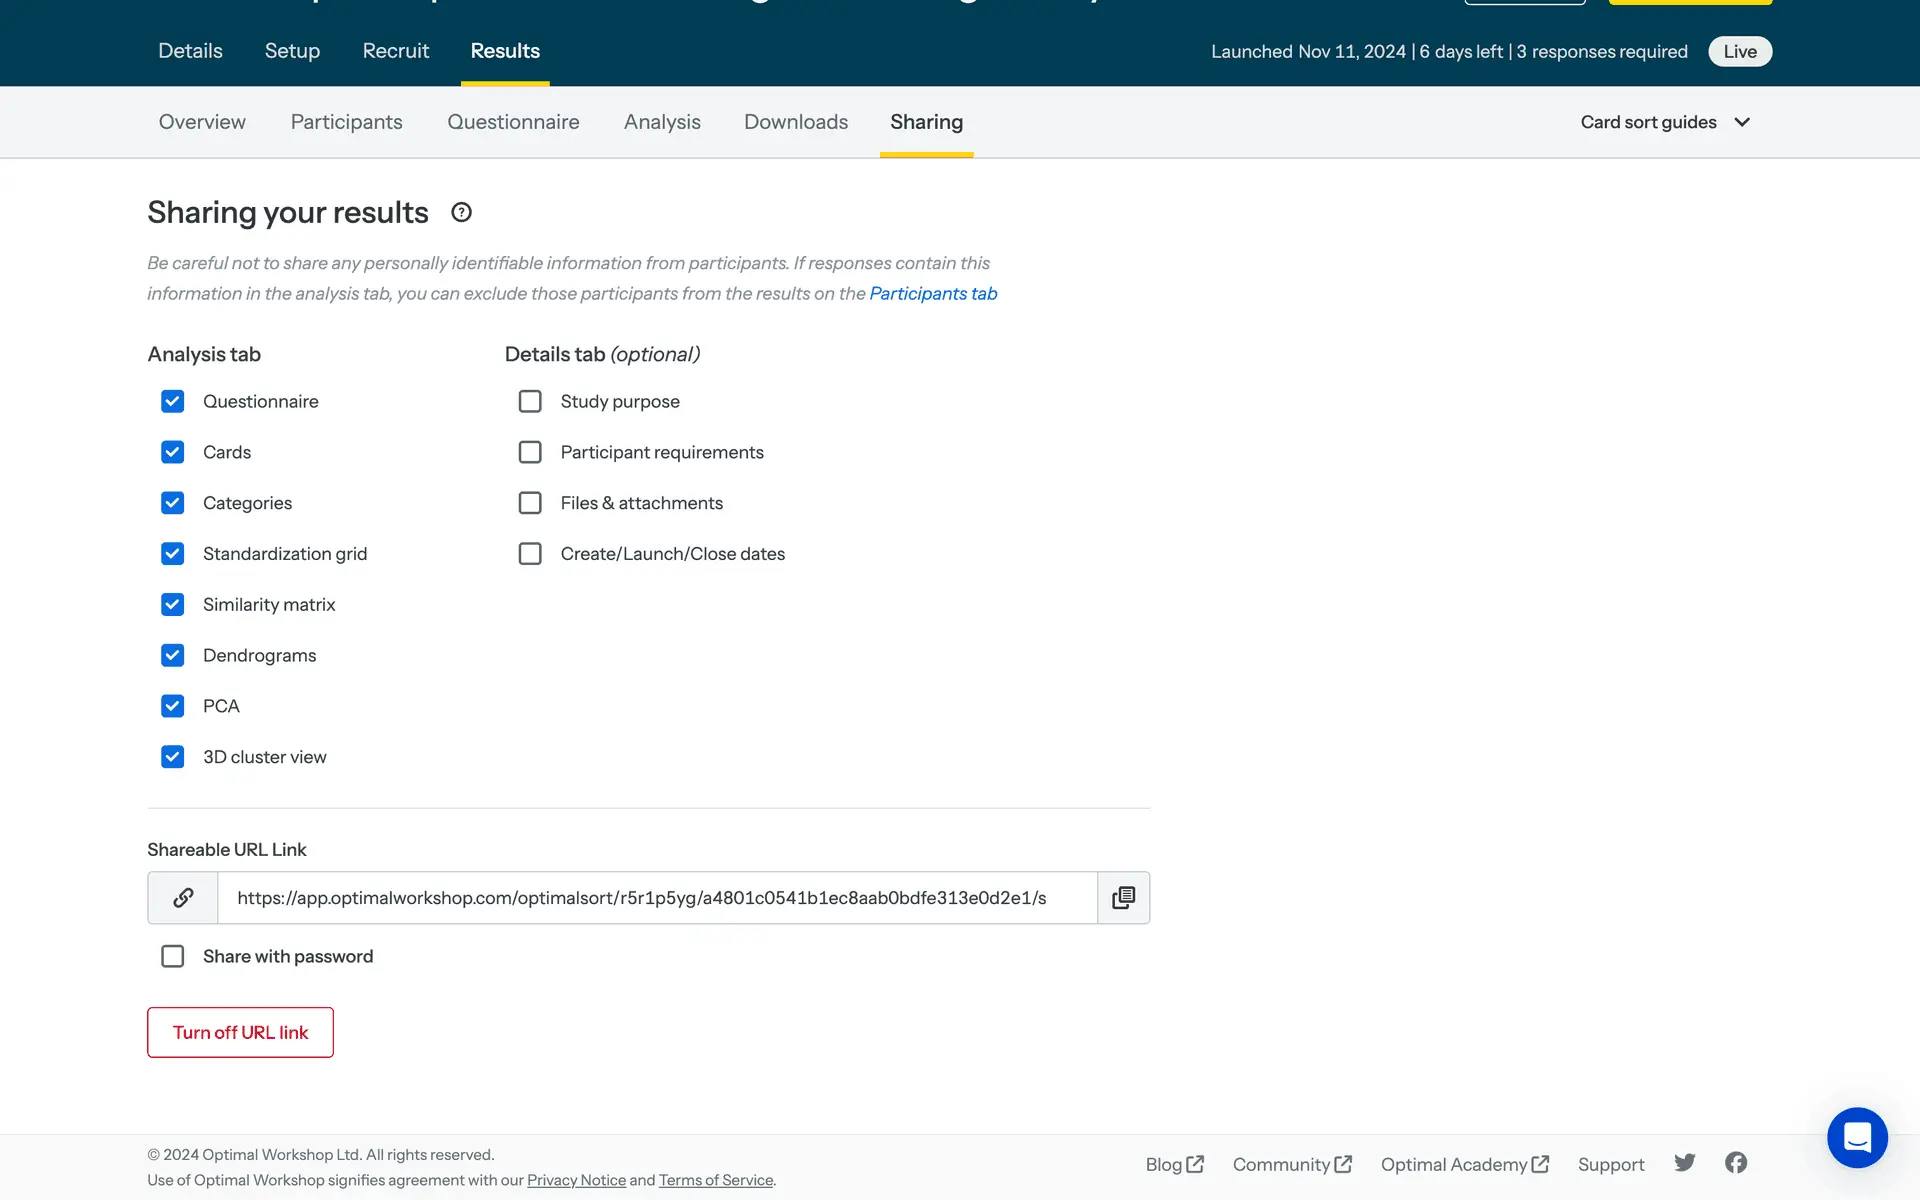Open the Privacy Notice link
The width and height of the screenshot is (1920, 1200).
pyautogui.click(x=576, y=1180)
